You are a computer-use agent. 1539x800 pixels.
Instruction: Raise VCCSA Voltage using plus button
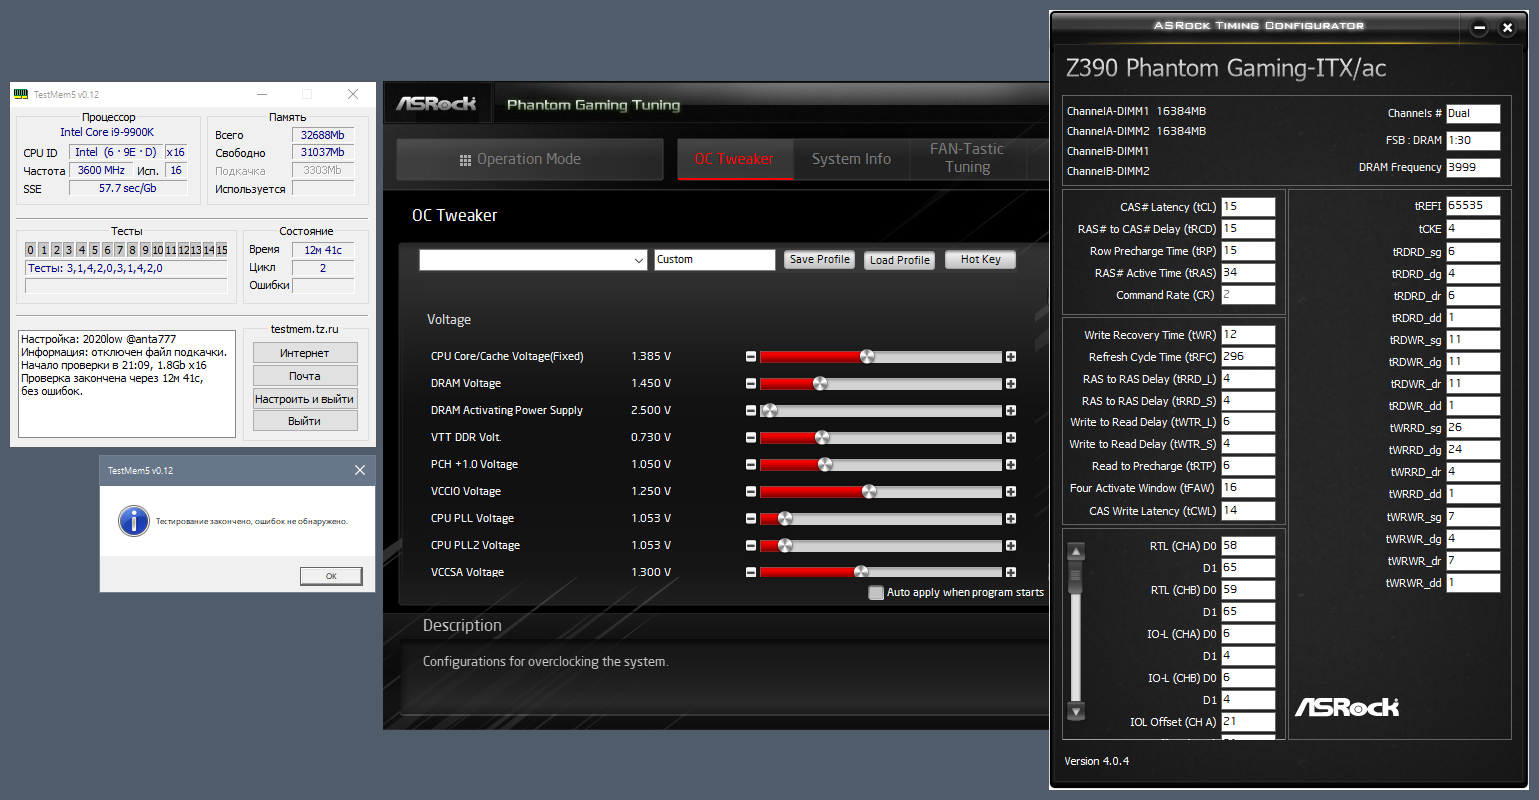pos(1011,572)
